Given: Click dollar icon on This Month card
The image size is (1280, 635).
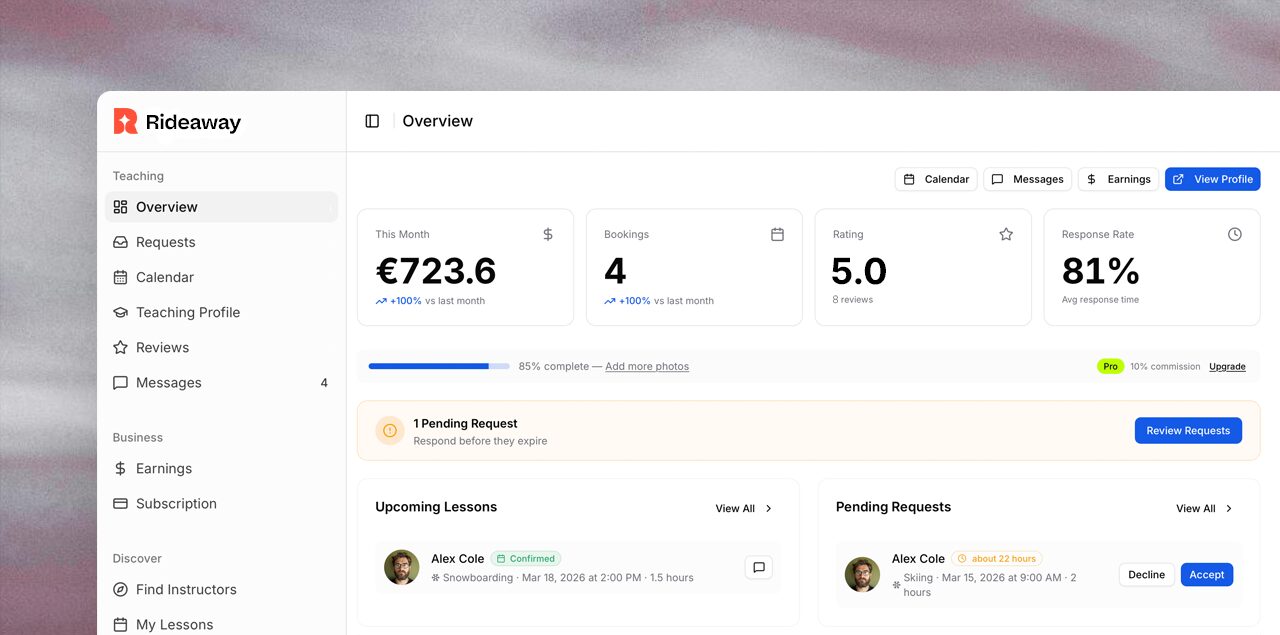Looking at the screenshot, I should point(548,234).
